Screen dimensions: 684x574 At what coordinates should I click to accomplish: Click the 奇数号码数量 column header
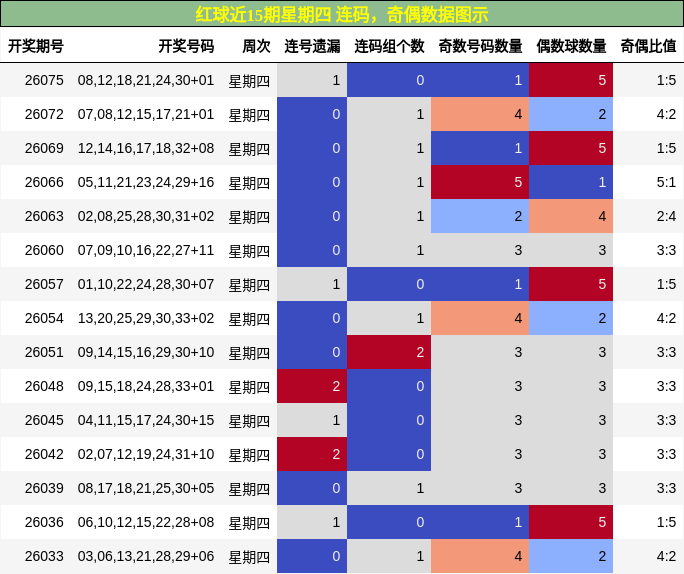(480, 46)
